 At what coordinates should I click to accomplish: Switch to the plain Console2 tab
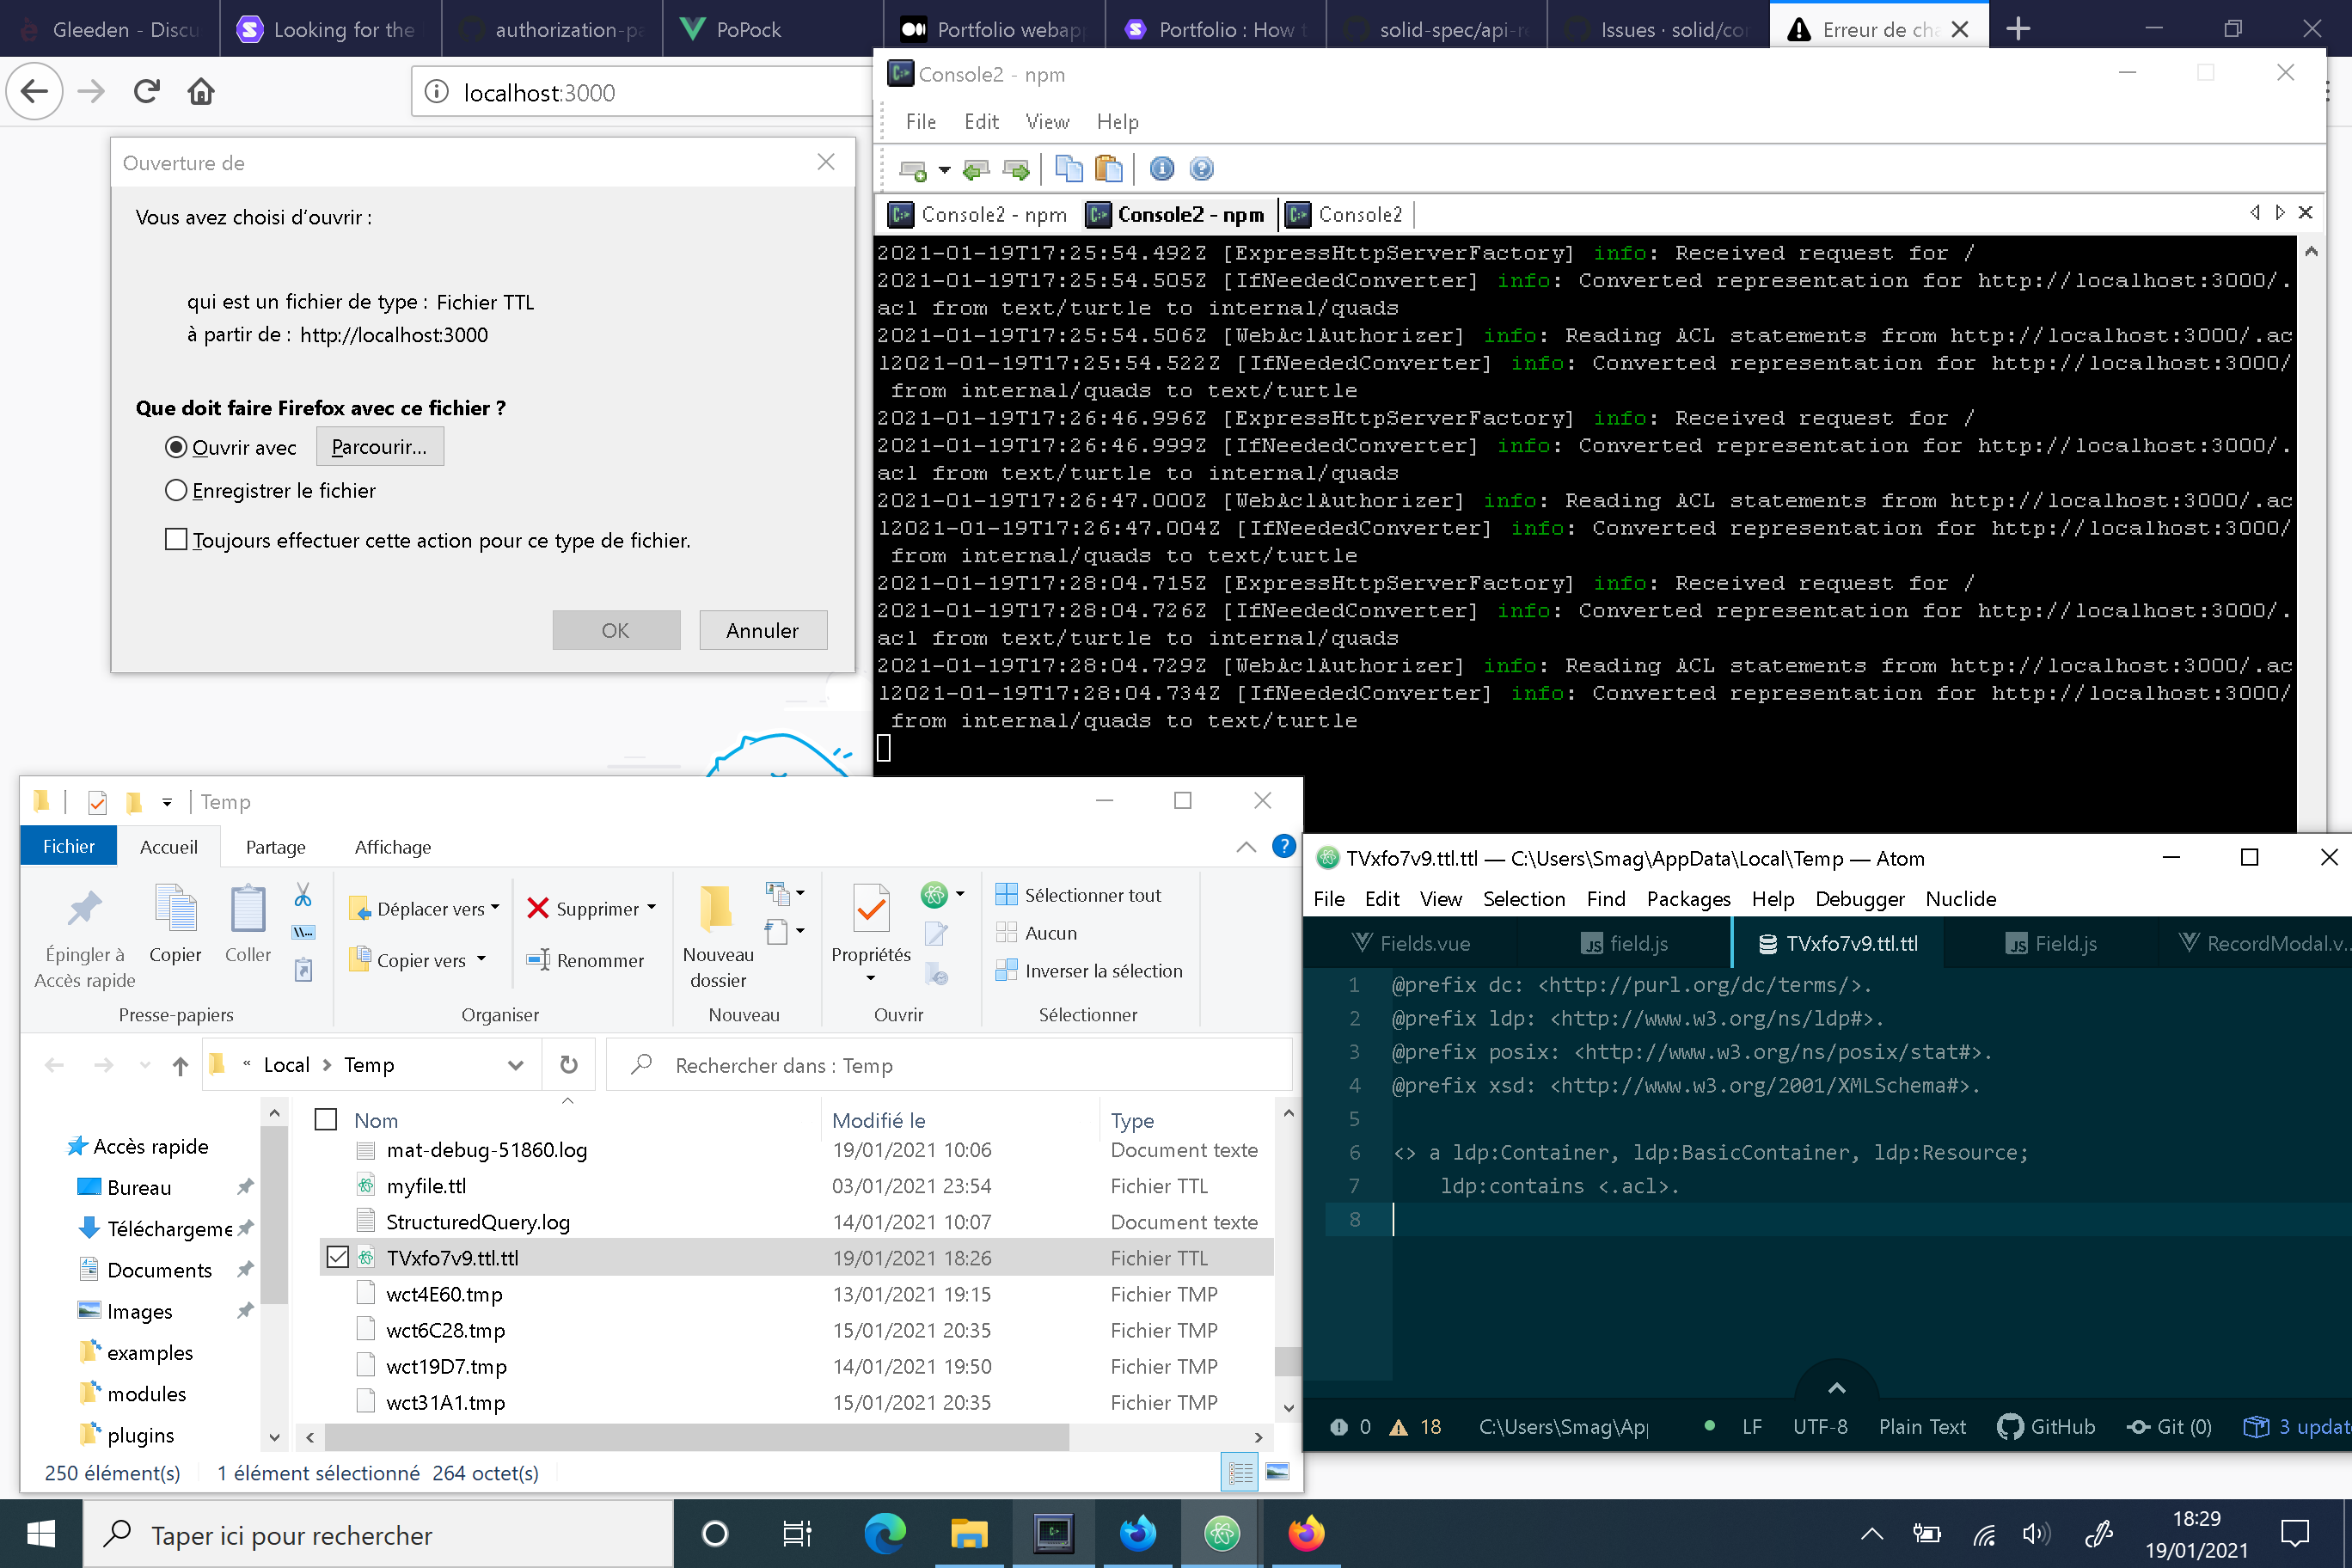(x=1345, y=214)
